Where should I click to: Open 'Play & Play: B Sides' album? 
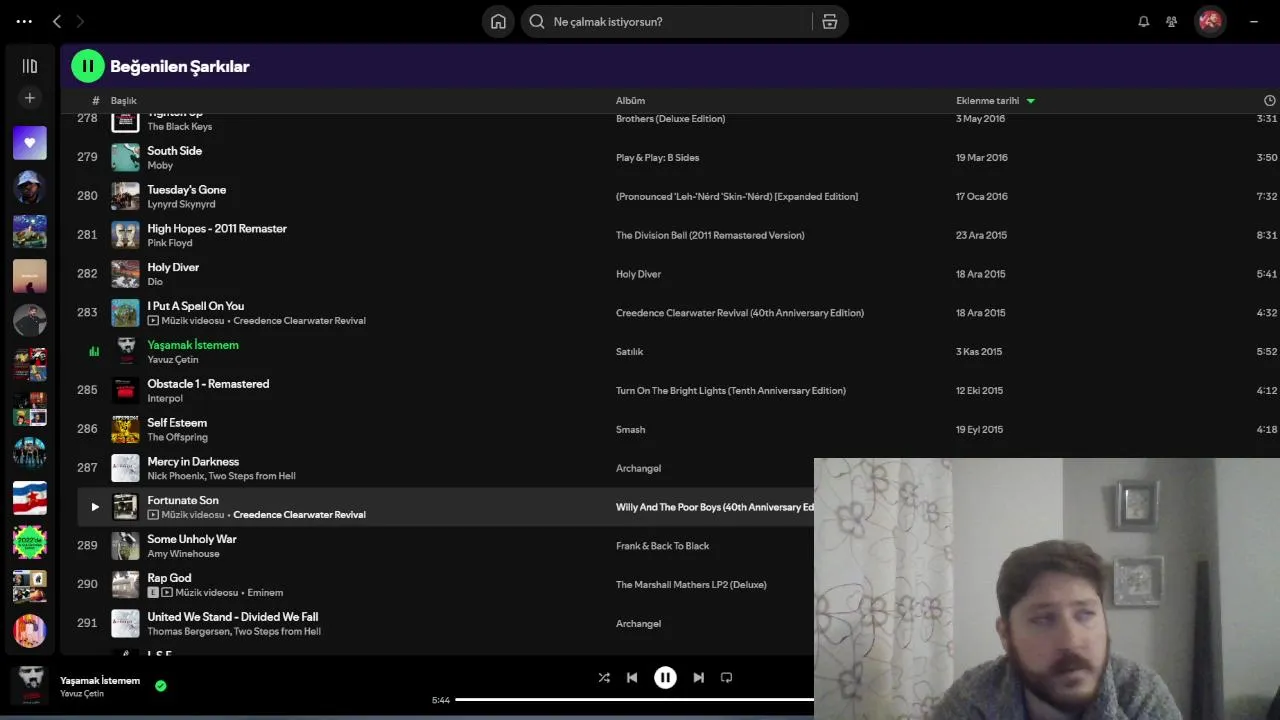tap(657, 158)
